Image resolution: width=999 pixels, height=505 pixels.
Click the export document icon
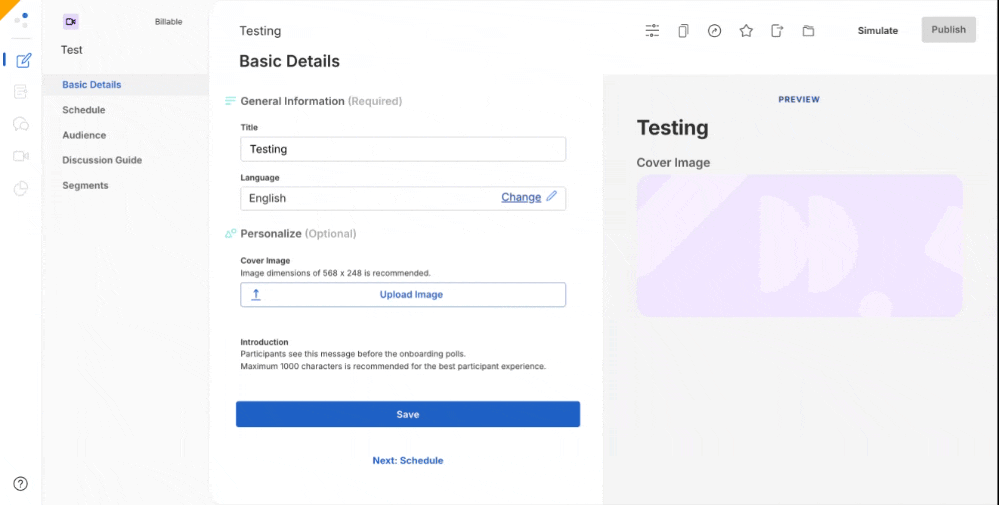(x=777, y=31)
